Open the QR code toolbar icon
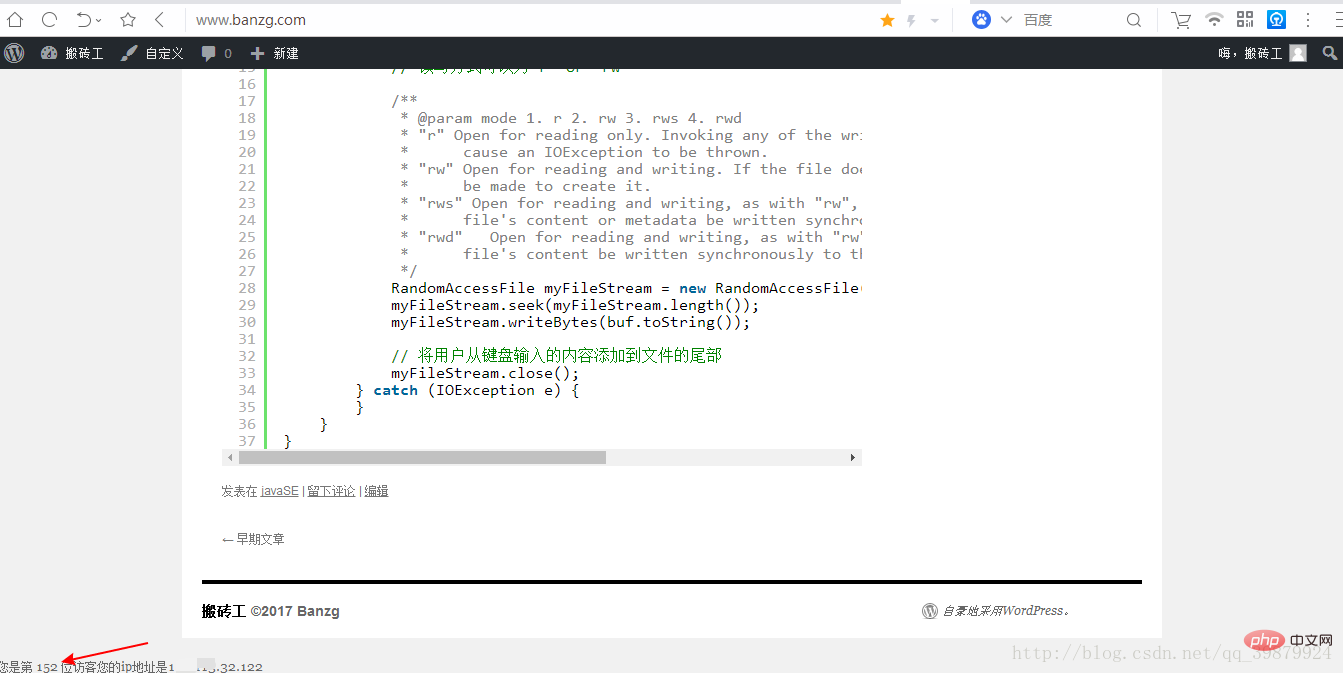This screenshot has width=1343, height=673. pyautogui.click(x=1245, y=19)
